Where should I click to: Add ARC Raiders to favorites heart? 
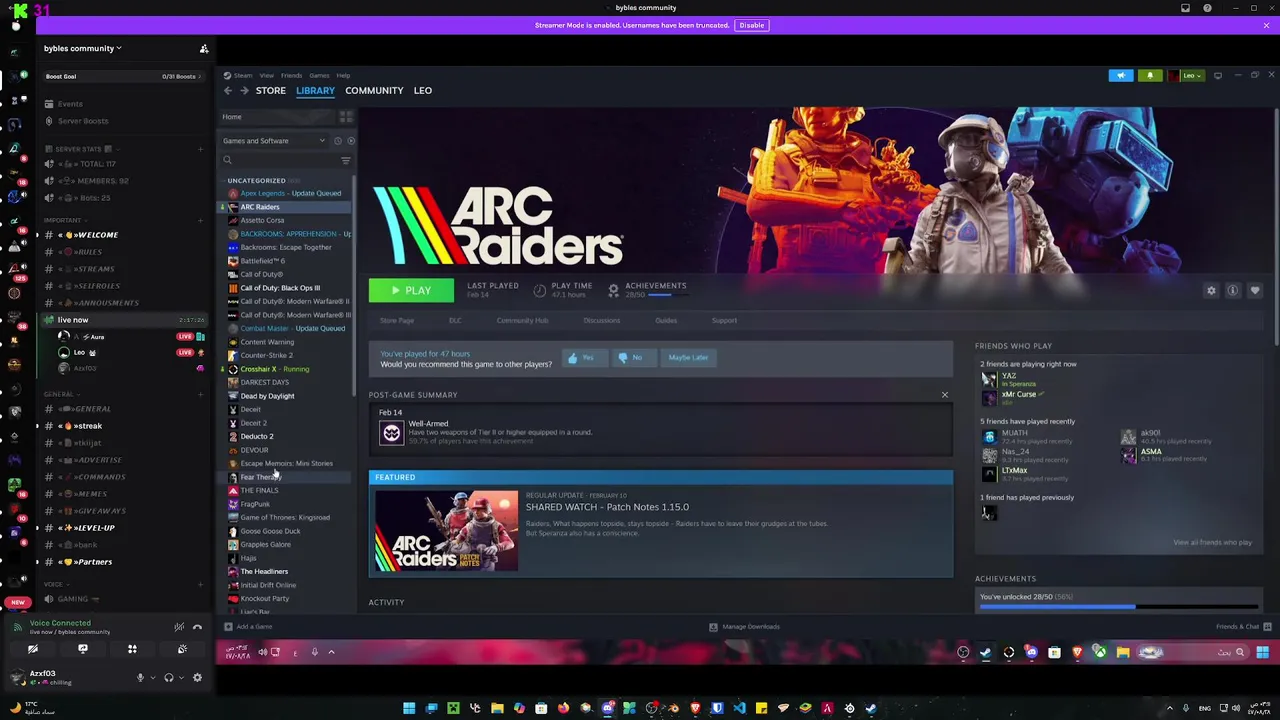point(1255,291)
